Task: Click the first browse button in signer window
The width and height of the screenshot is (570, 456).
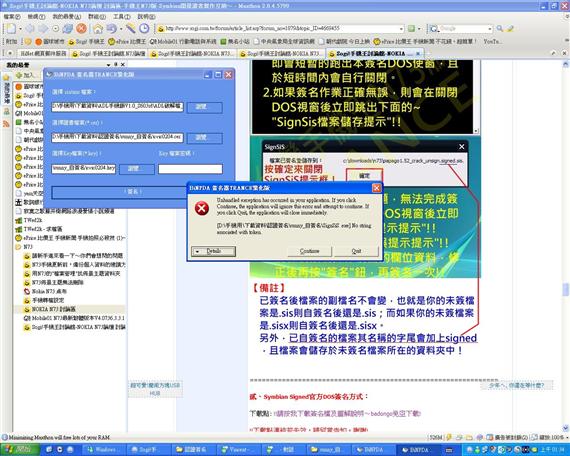Action: pos(205,107)
